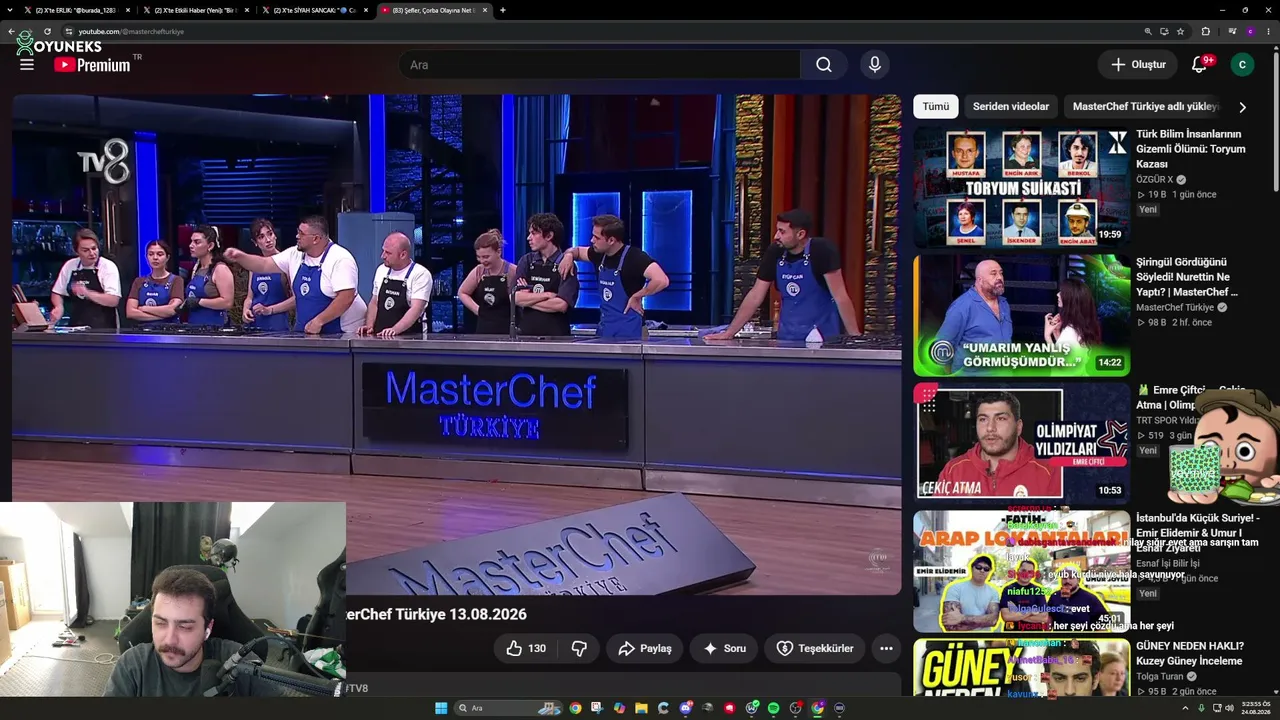
Task: Open the Chrome profile avatar
Action: click(1250, 31)
